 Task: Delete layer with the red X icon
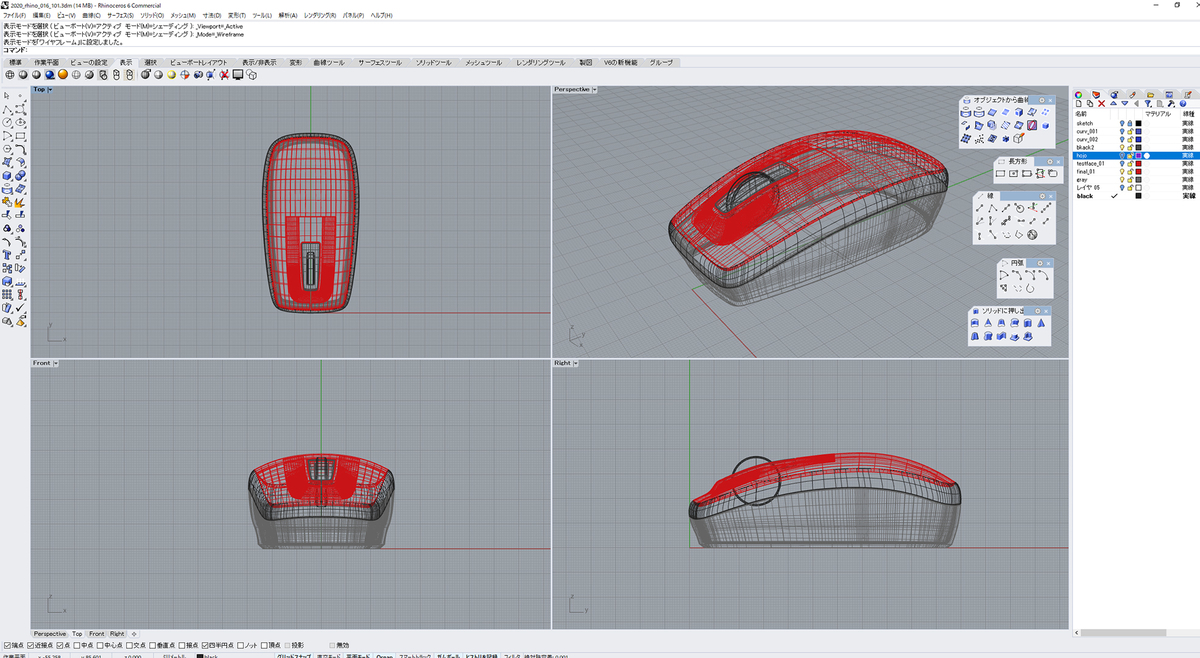coord(1102,104)
